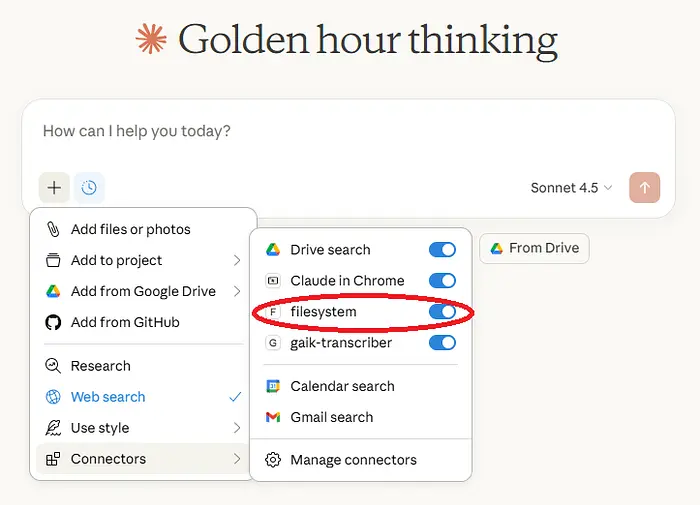Switch off gaik-transcriber toggle

(442, 343)
